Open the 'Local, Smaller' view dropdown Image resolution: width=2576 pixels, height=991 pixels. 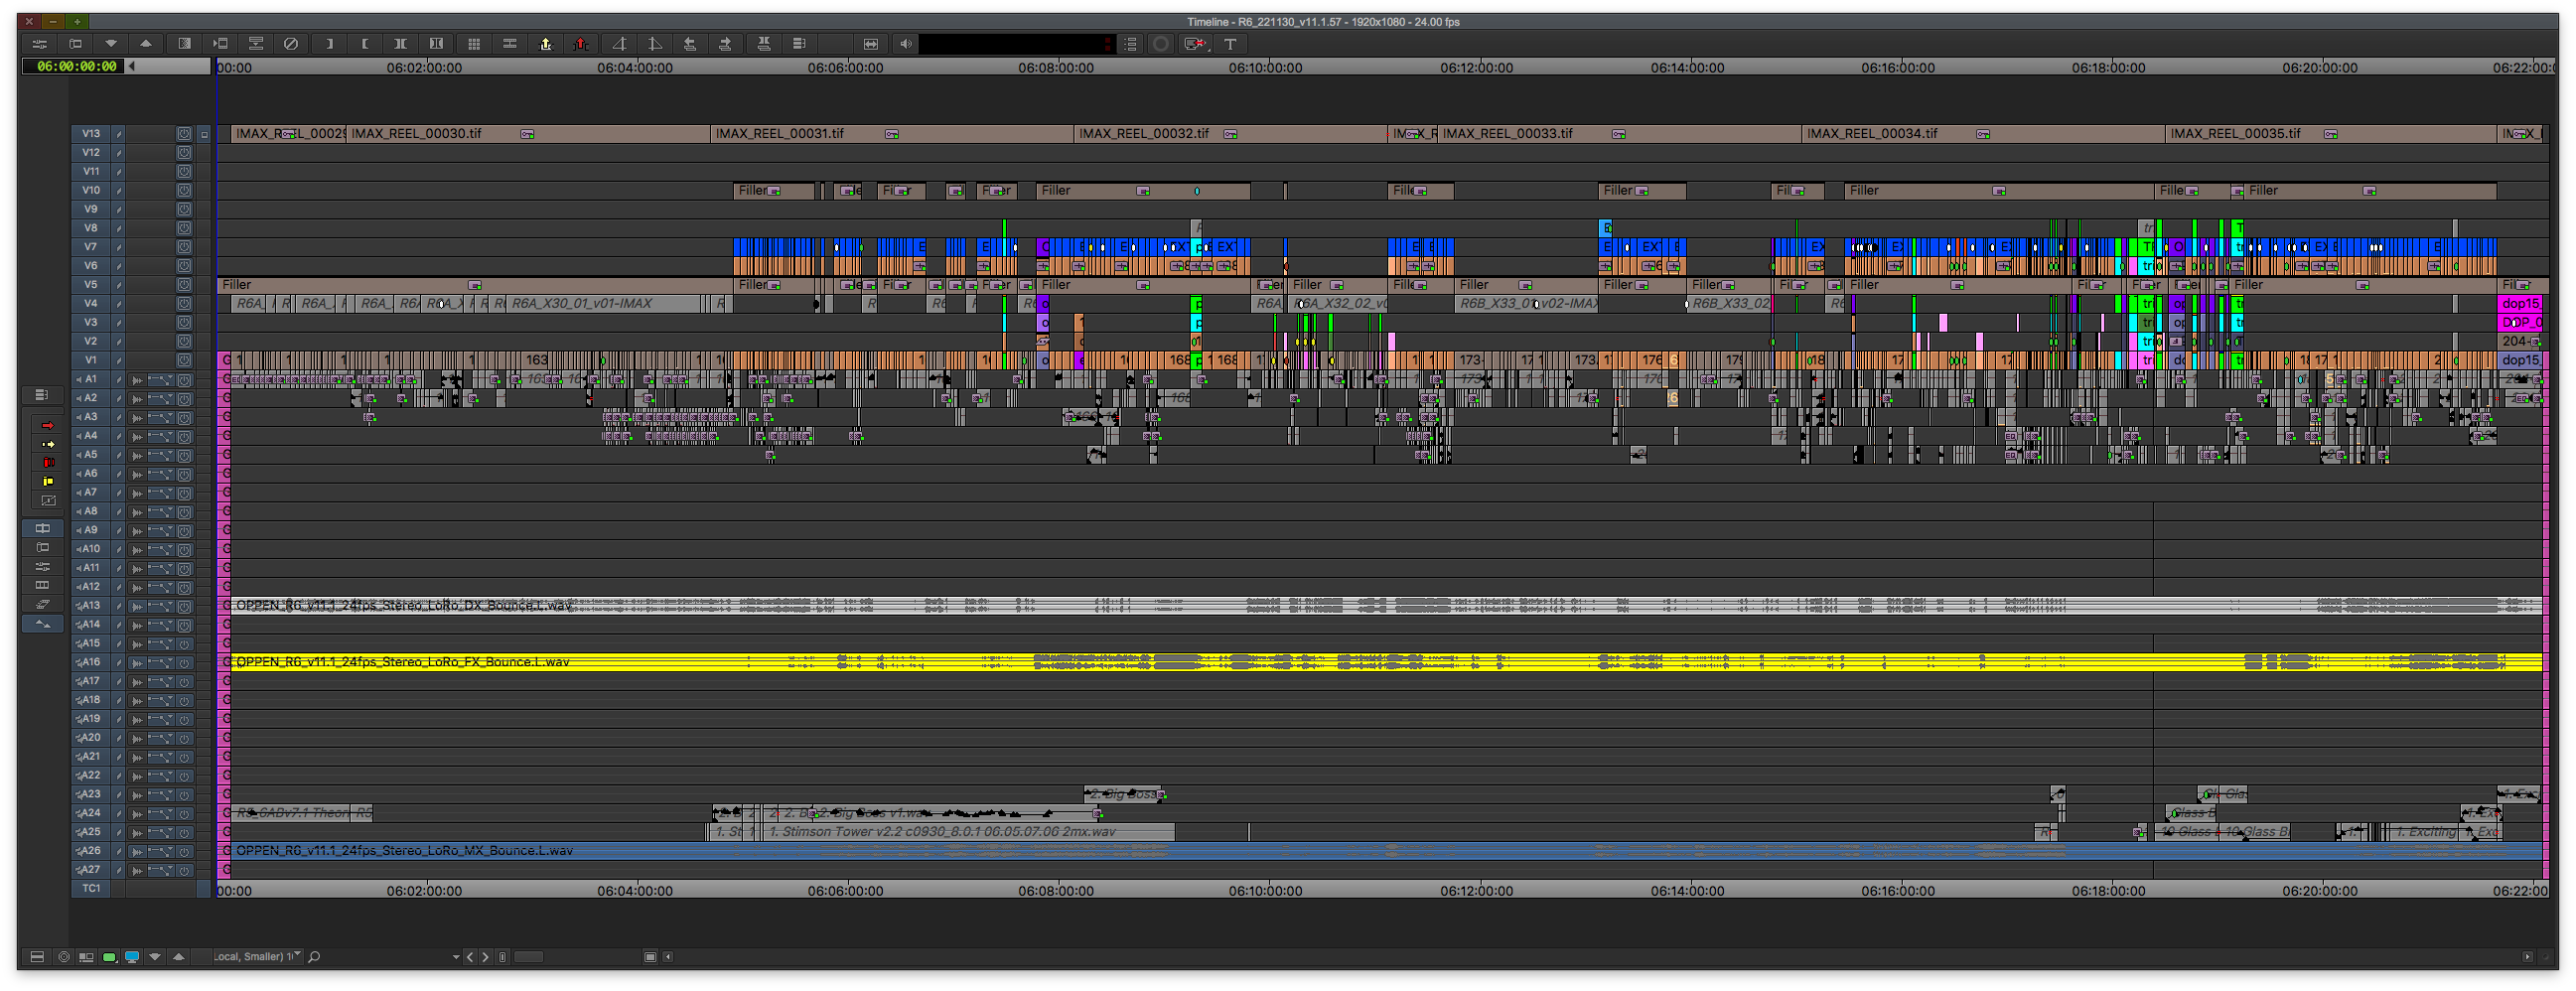coord(257,958)
